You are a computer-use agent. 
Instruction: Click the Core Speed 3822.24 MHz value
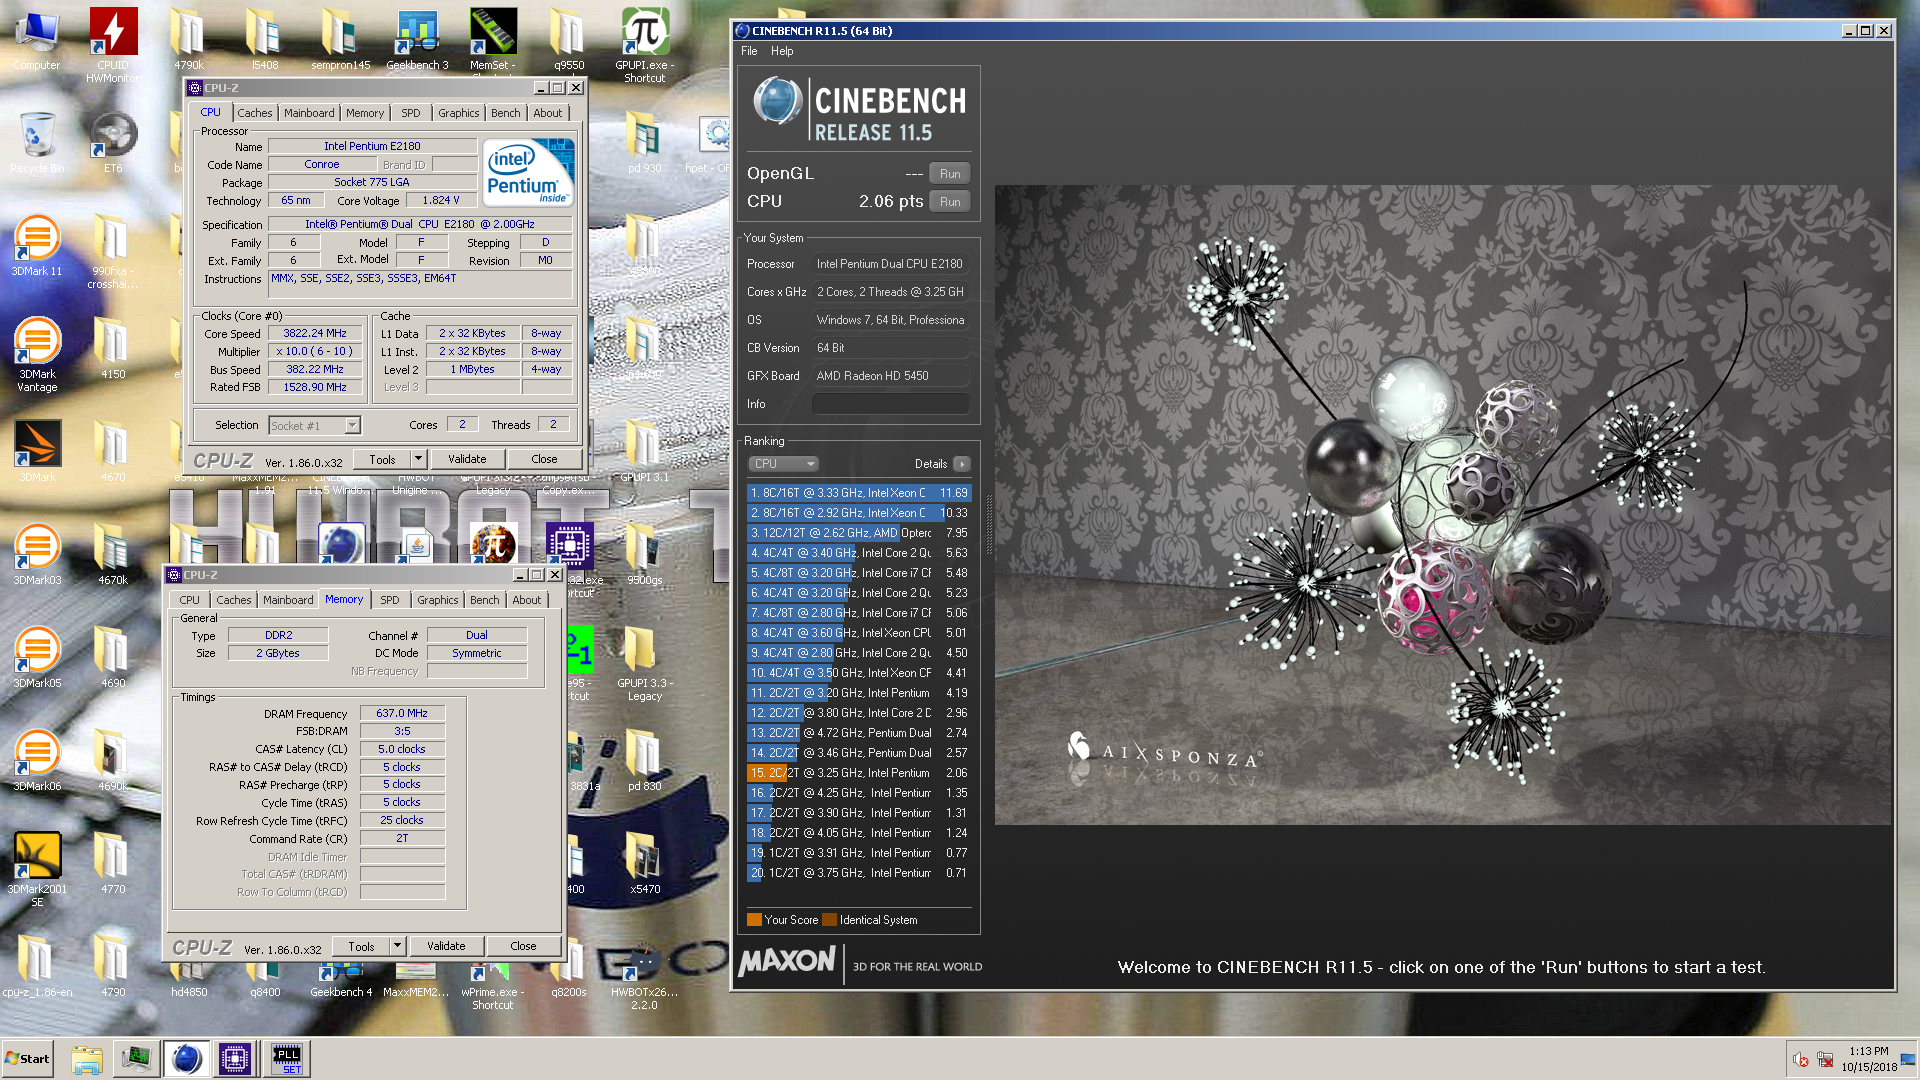[x=315, y=334]
